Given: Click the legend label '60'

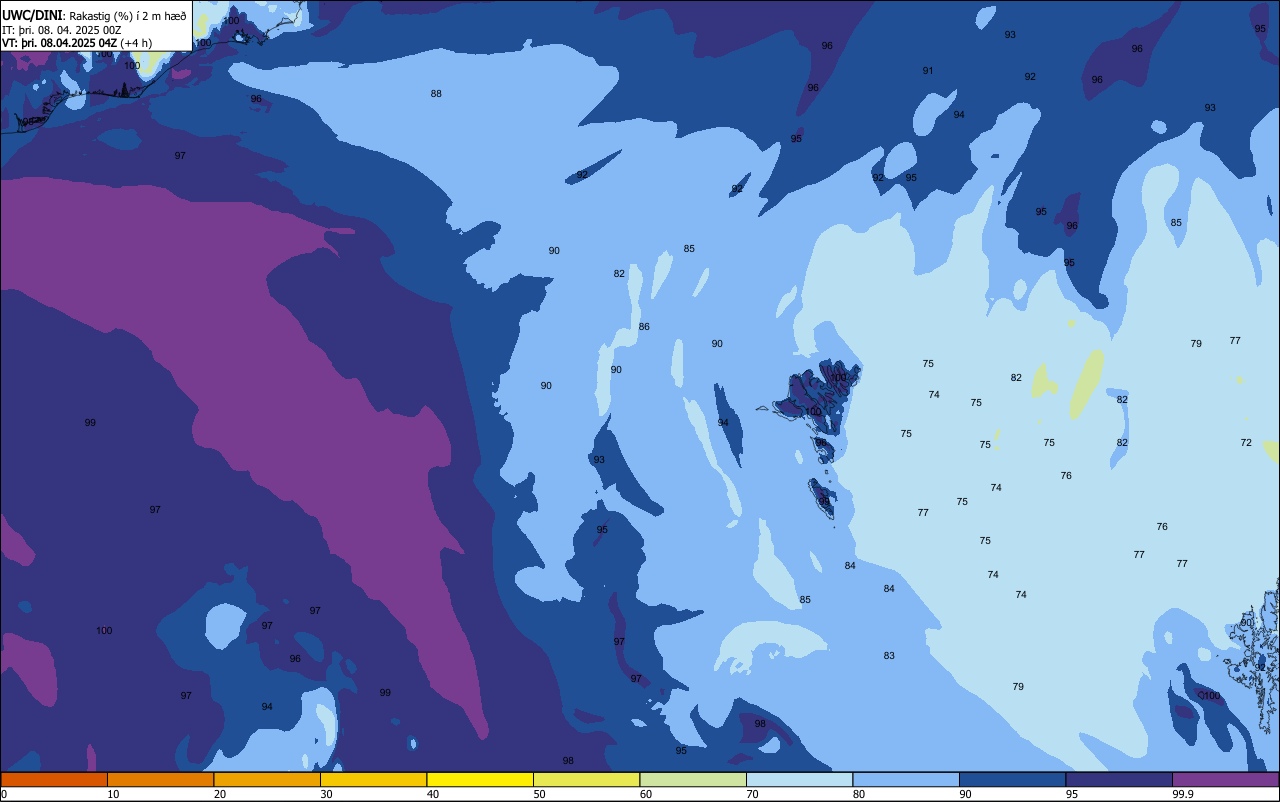Looking at the screenshot, I should point(645,794).
